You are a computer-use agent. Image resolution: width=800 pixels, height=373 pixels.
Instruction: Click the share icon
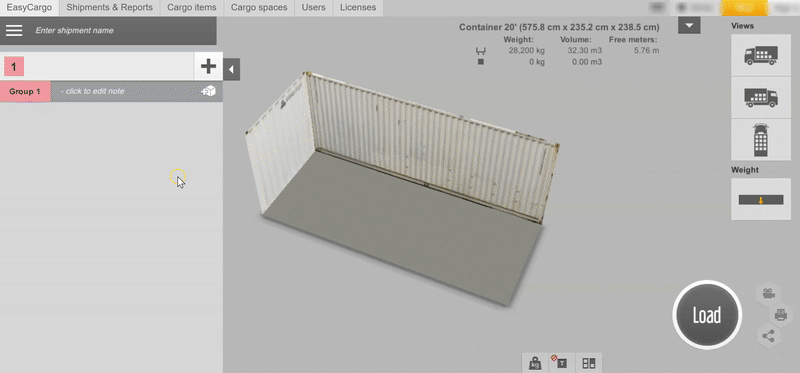(768, 336)
